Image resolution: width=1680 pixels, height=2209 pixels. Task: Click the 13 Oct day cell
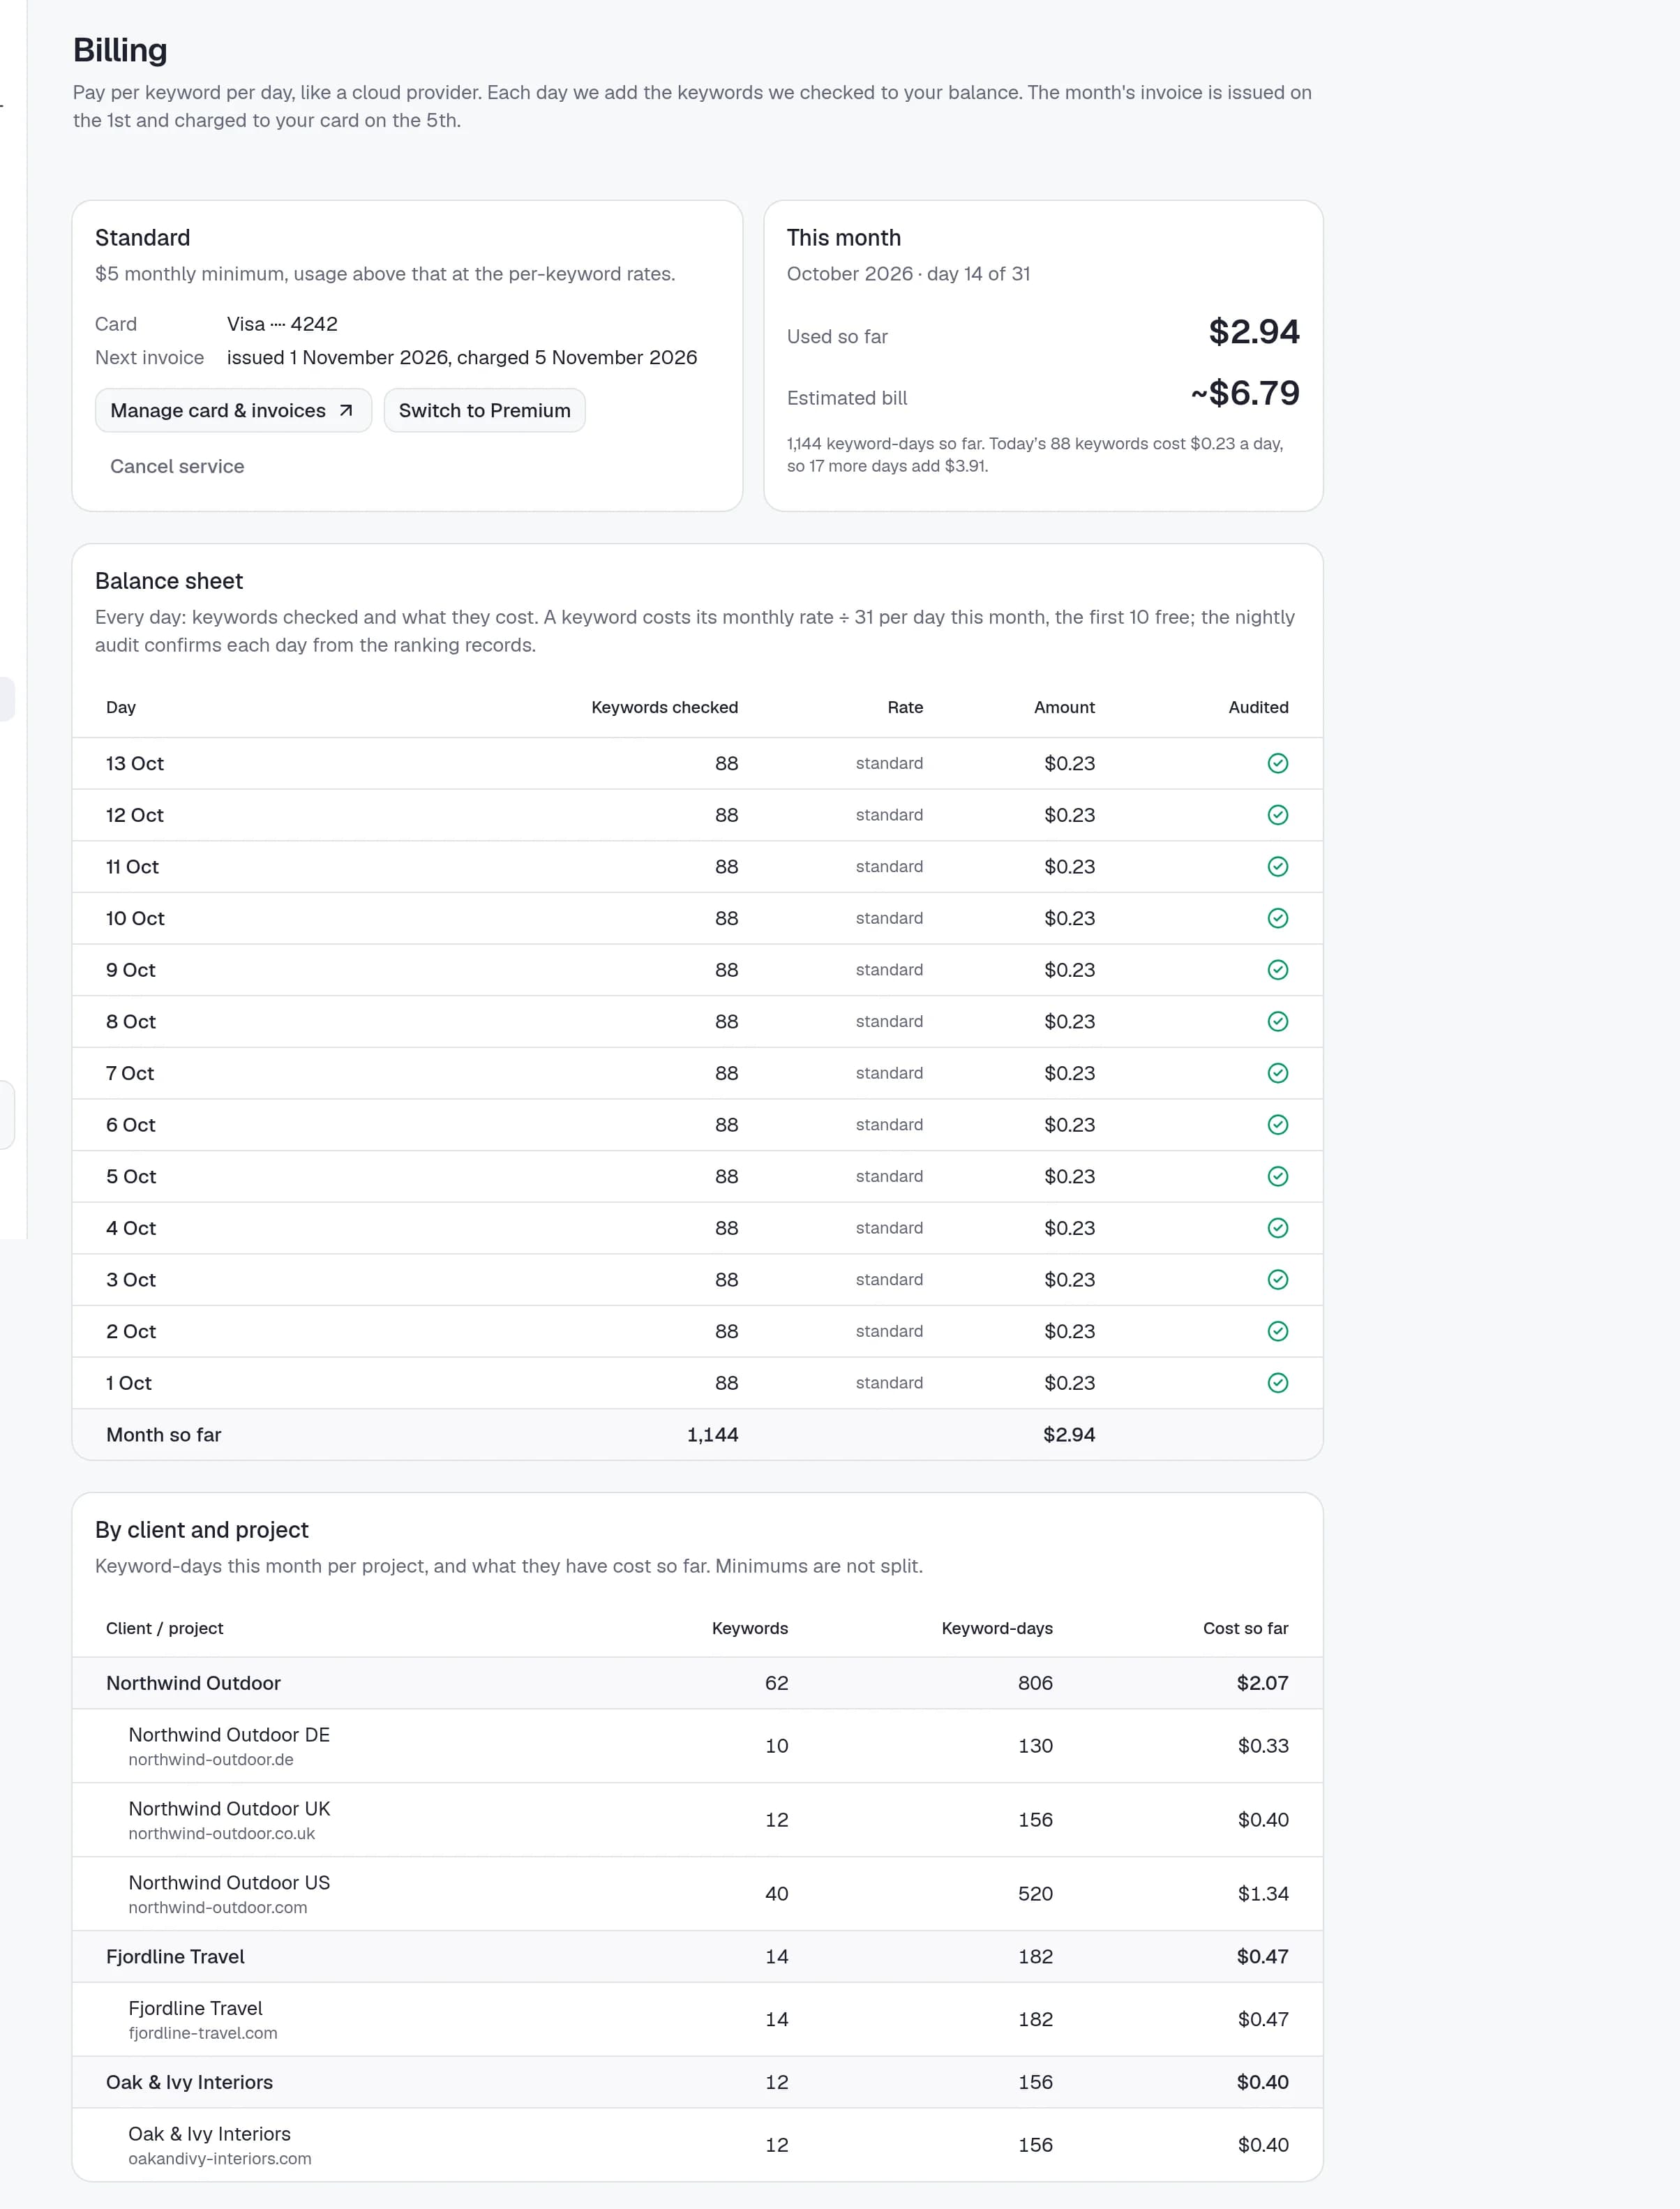pyautogui.click(x=135, y=763)
